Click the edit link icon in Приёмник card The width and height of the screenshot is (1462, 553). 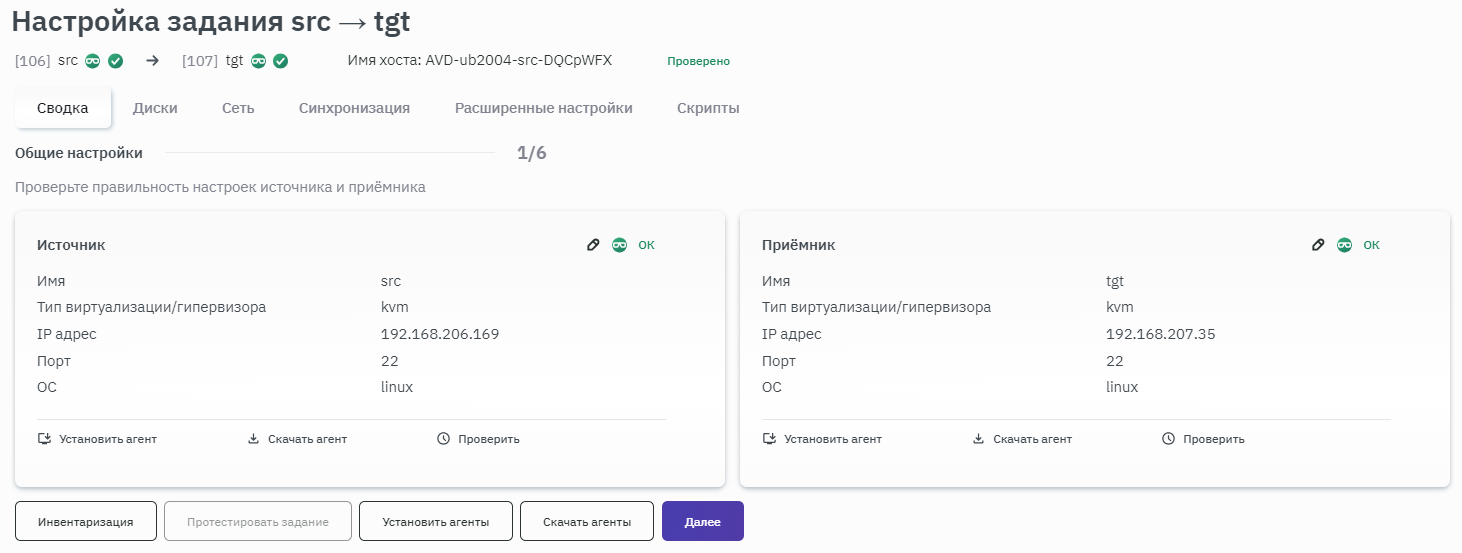pyautogui.click(x=1318, y=245)
